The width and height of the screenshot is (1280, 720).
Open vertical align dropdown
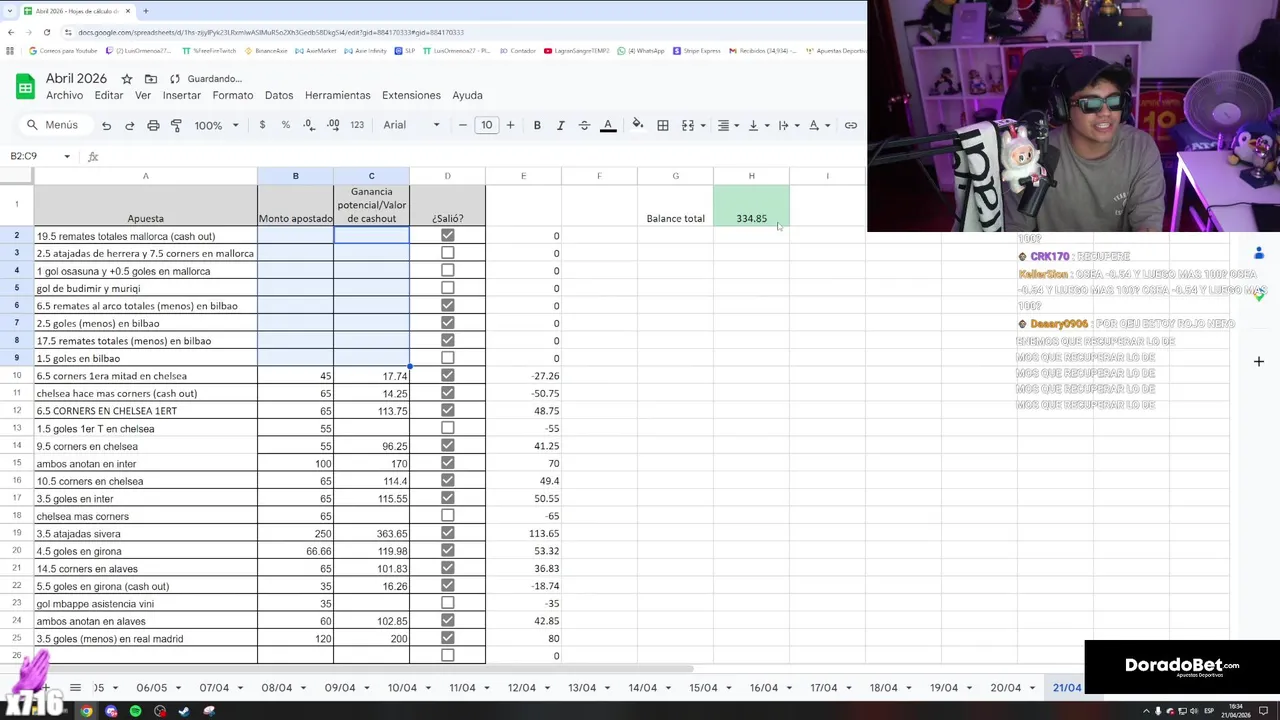tap(757, 125)
